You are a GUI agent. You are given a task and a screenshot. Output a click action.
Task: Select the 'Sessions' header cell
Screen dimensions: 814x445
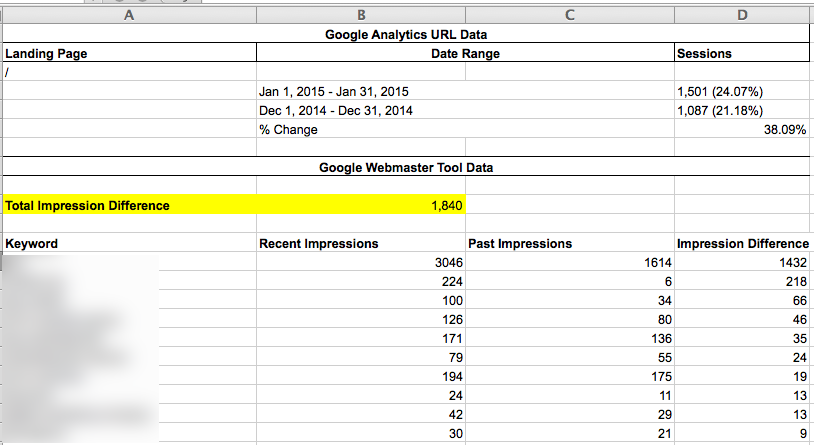742,53
